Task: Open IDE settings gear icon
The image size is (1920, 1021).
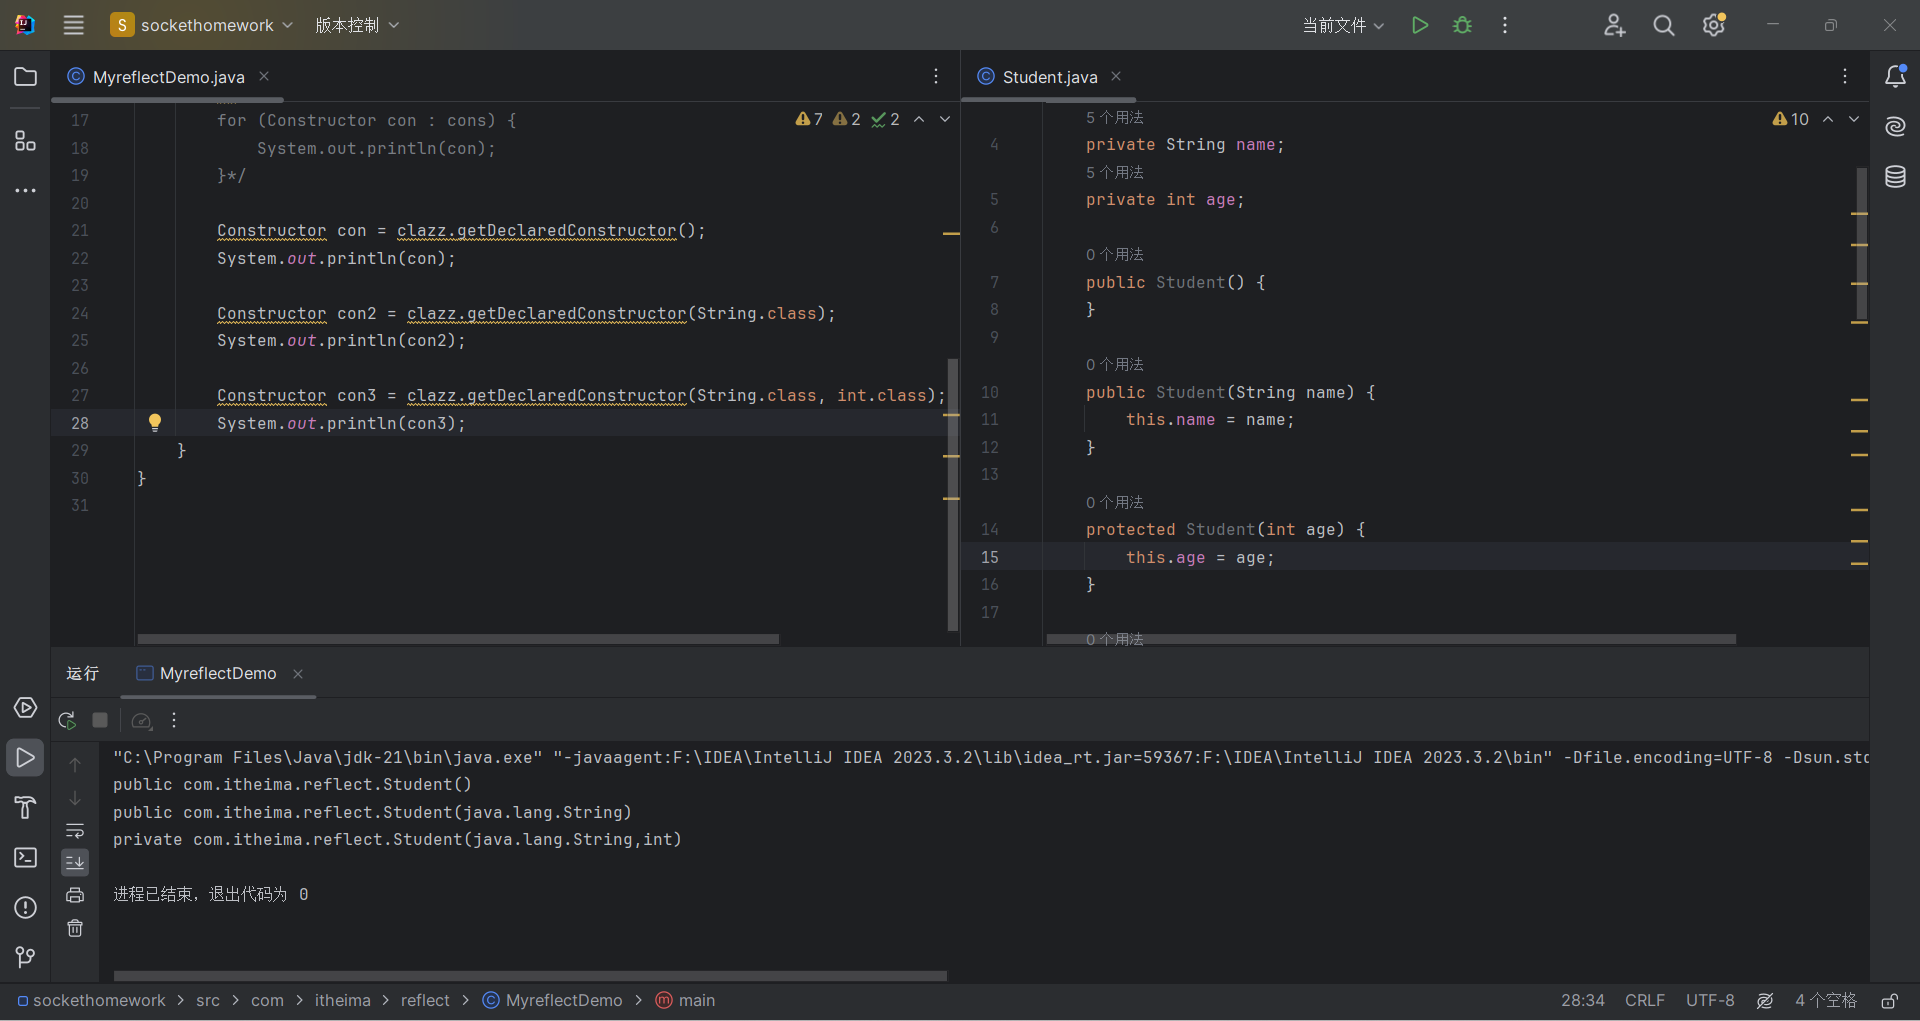Action: coord(1714,25)
